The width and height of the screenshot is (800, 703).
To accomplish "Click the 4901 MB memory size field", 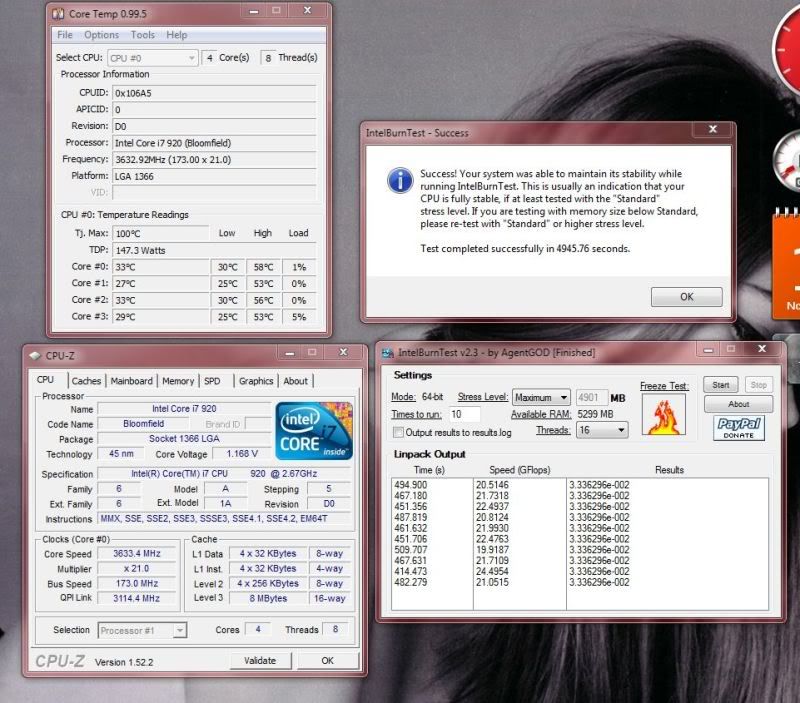I will (592, 397).
